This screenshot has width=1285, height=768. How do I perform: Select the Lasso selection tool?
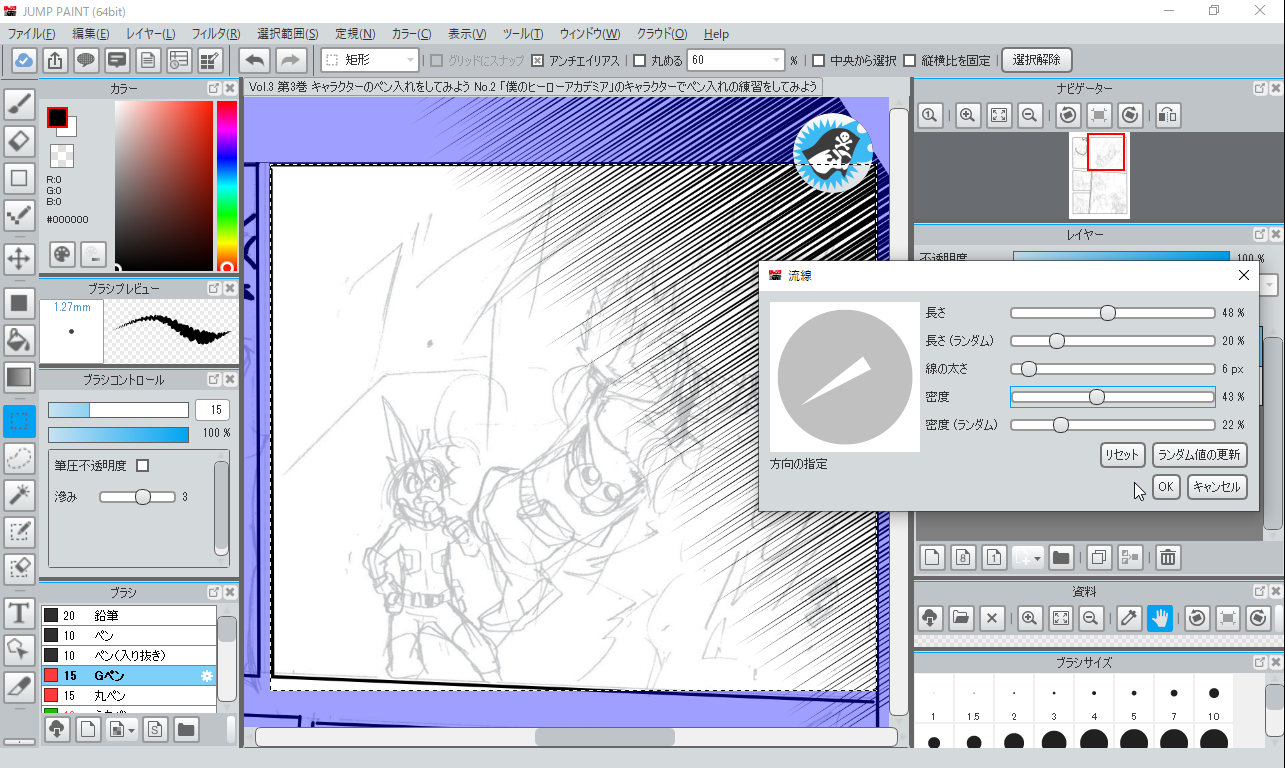click(x=19, y=458)
